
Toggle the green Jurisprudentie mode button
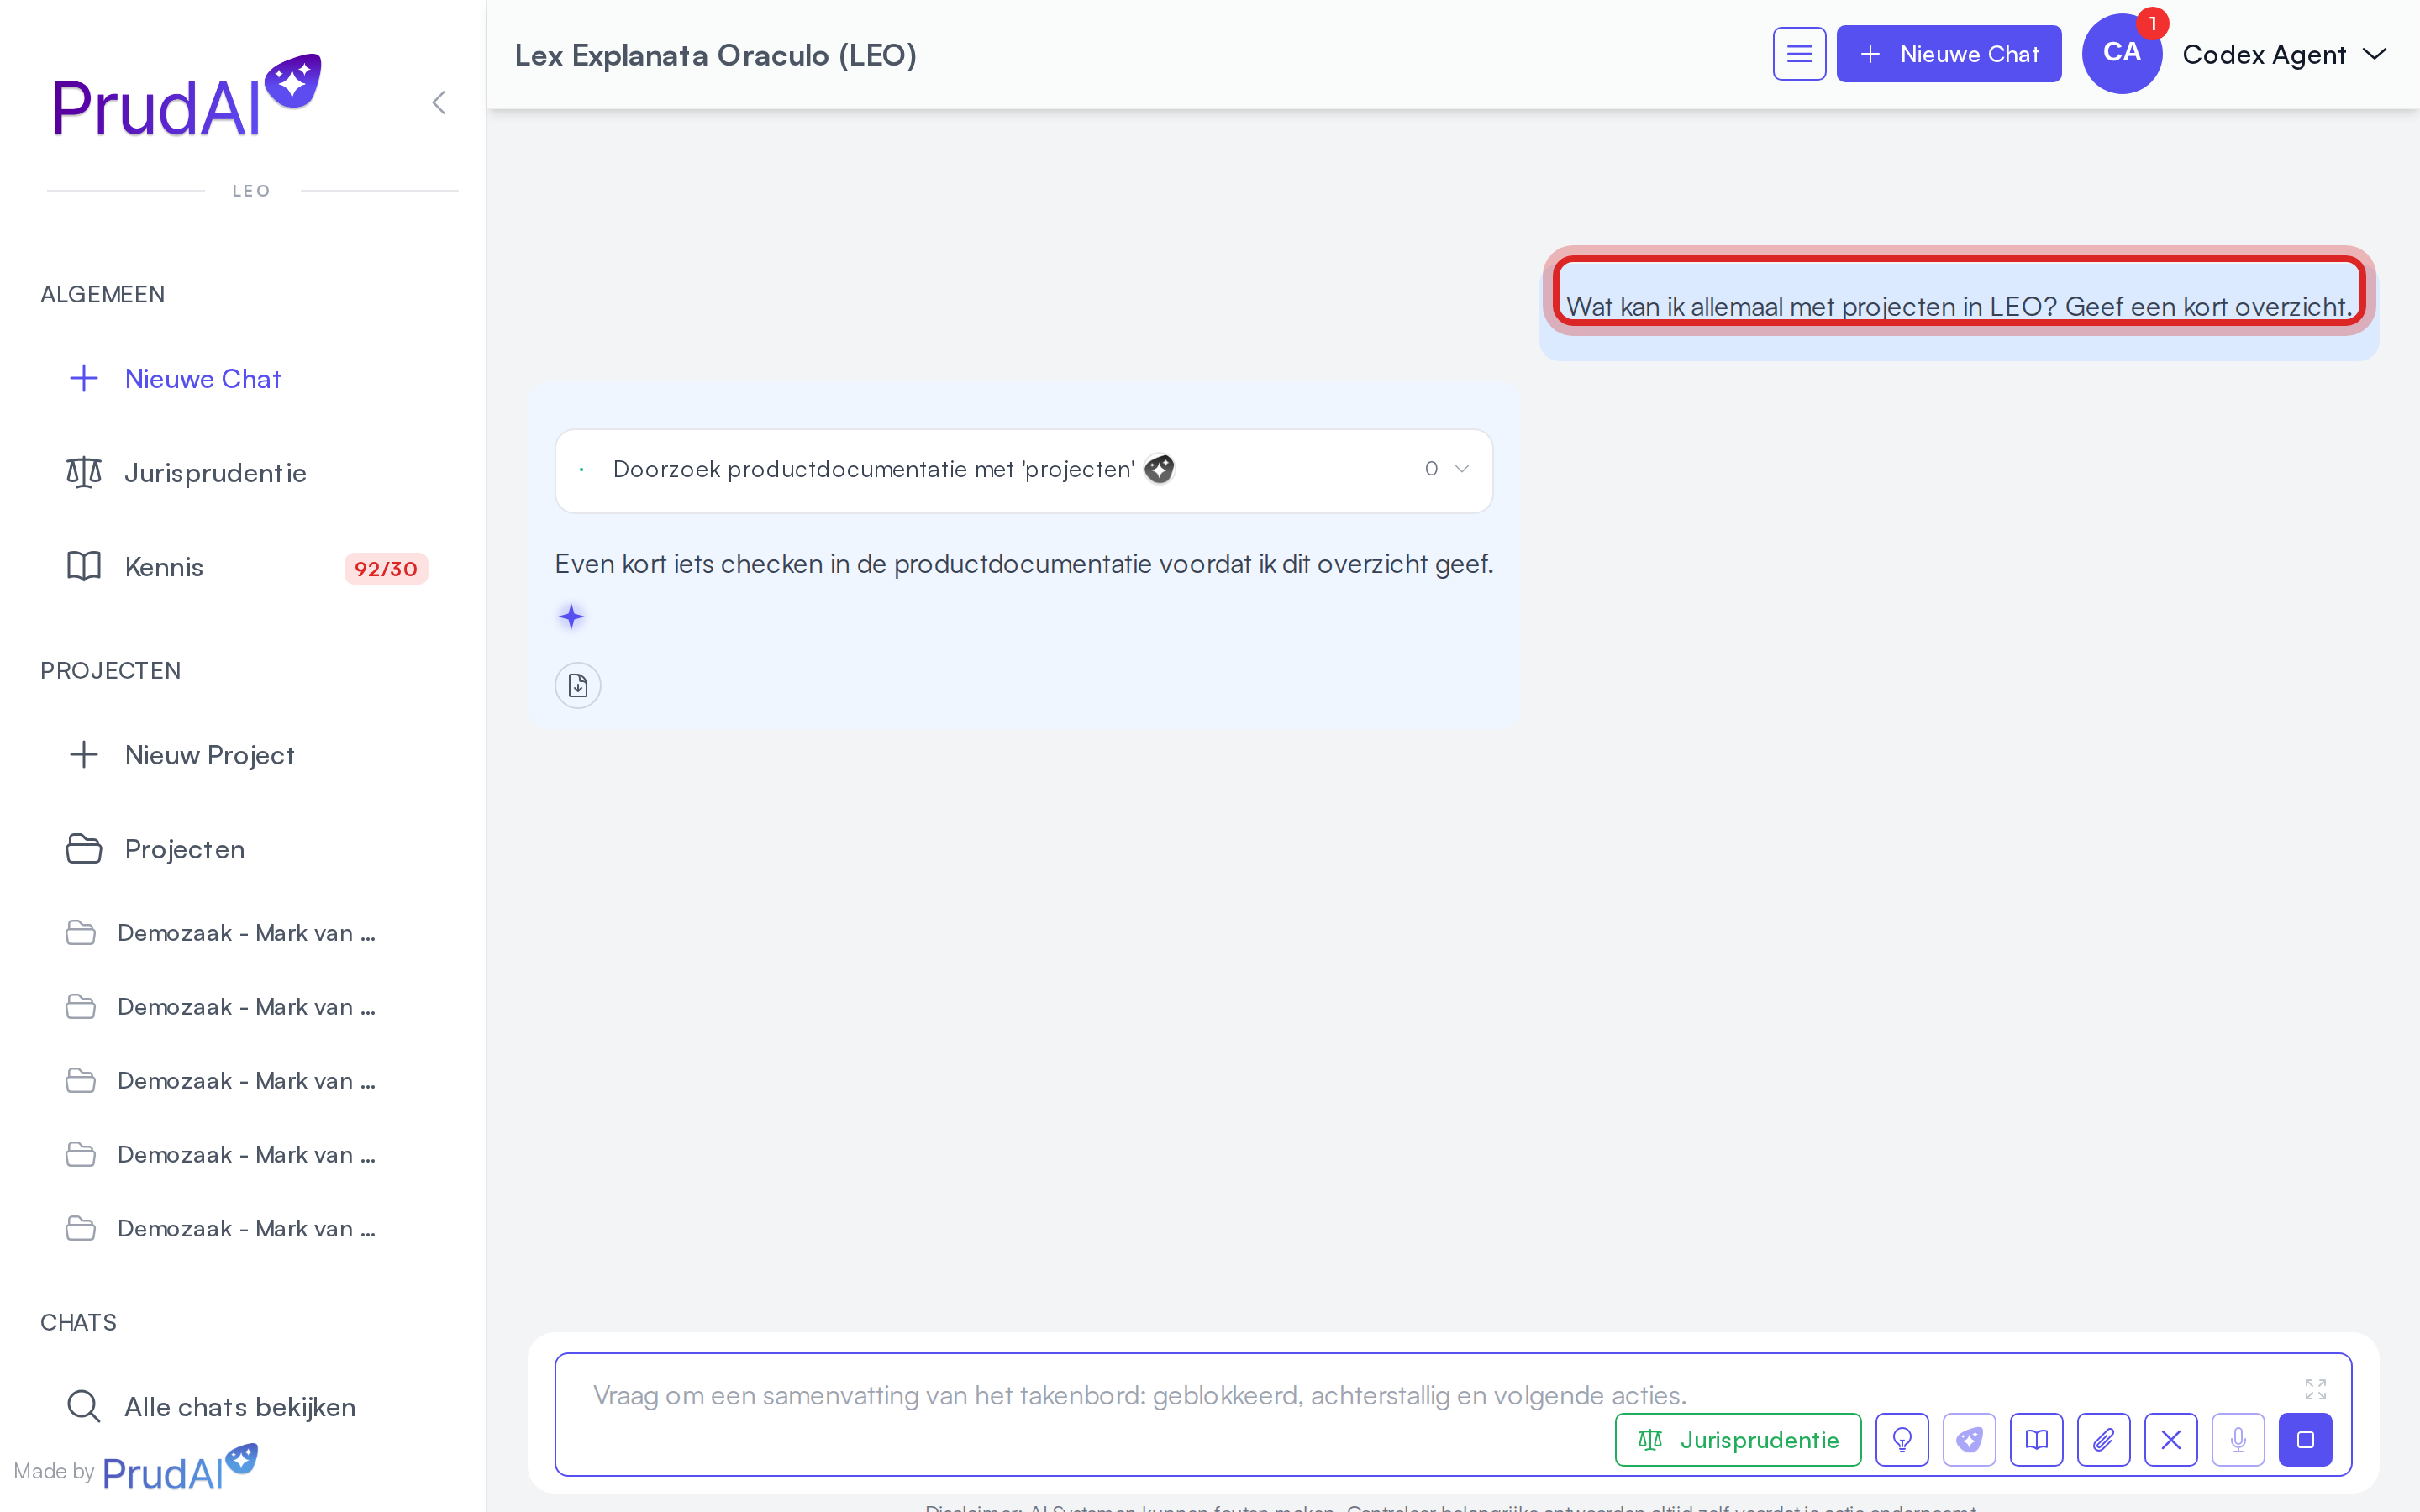1738,1440
